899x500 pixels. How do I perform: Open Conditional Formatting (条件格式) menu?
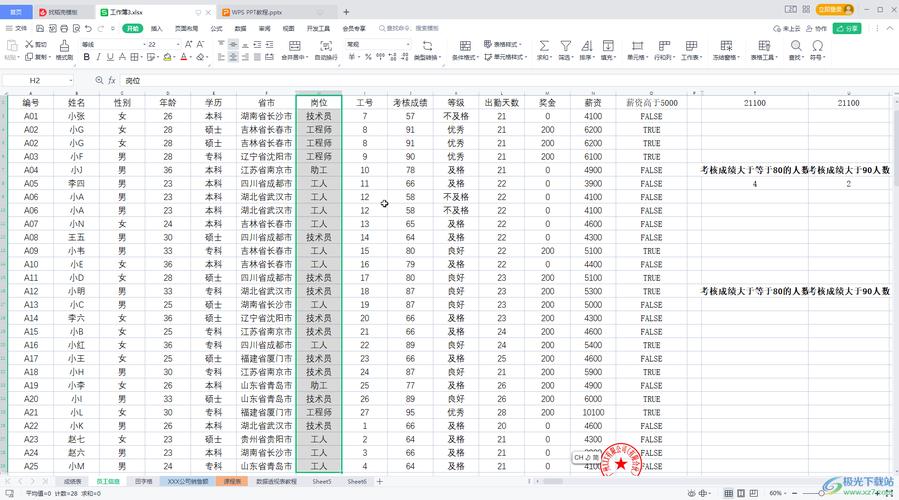pos(465,50)
